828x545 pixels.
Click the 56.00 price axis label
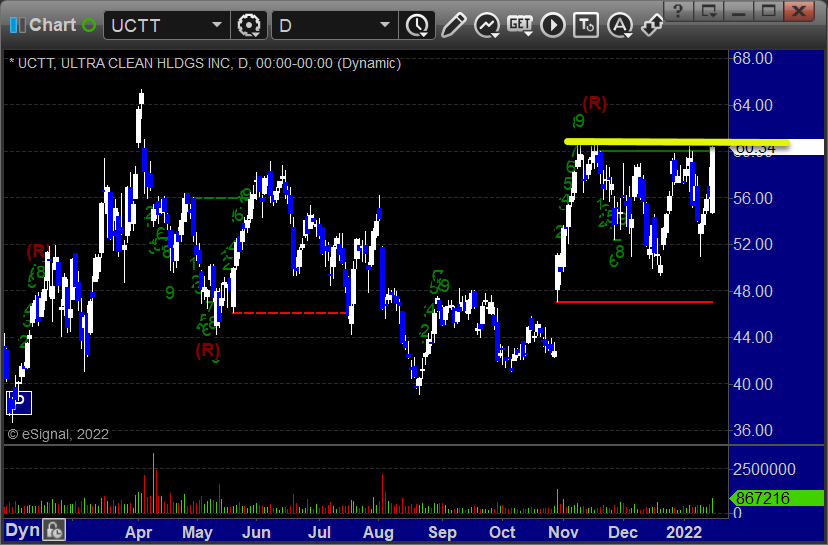click(x=752, y=198)
